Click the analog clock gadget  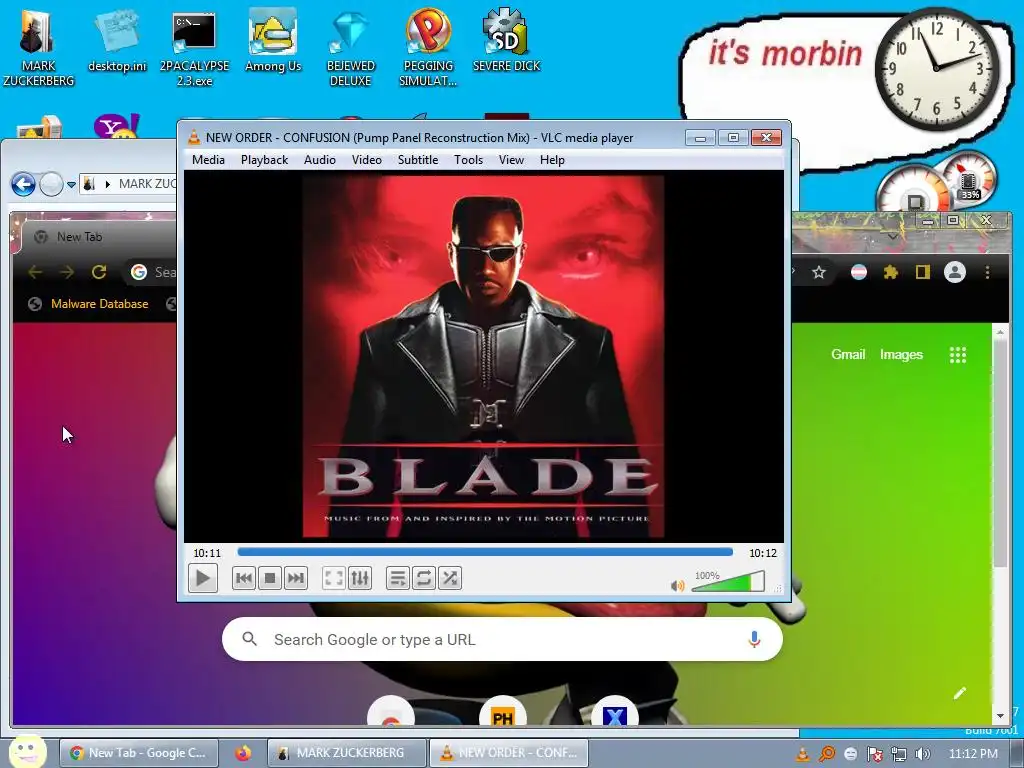[x=936, y=67]
